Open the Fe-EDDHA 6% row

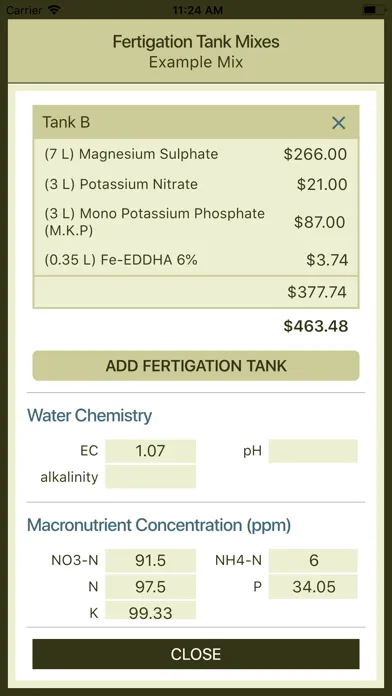tap(196, 260)
